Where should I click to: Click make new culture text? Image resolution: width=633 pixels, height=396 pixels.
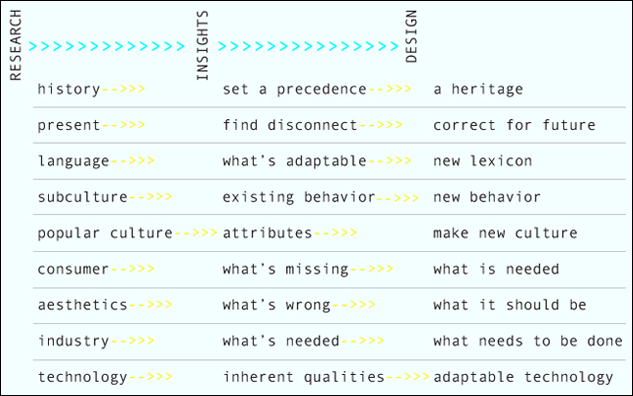pyautogui.click(x=505, y=233)
